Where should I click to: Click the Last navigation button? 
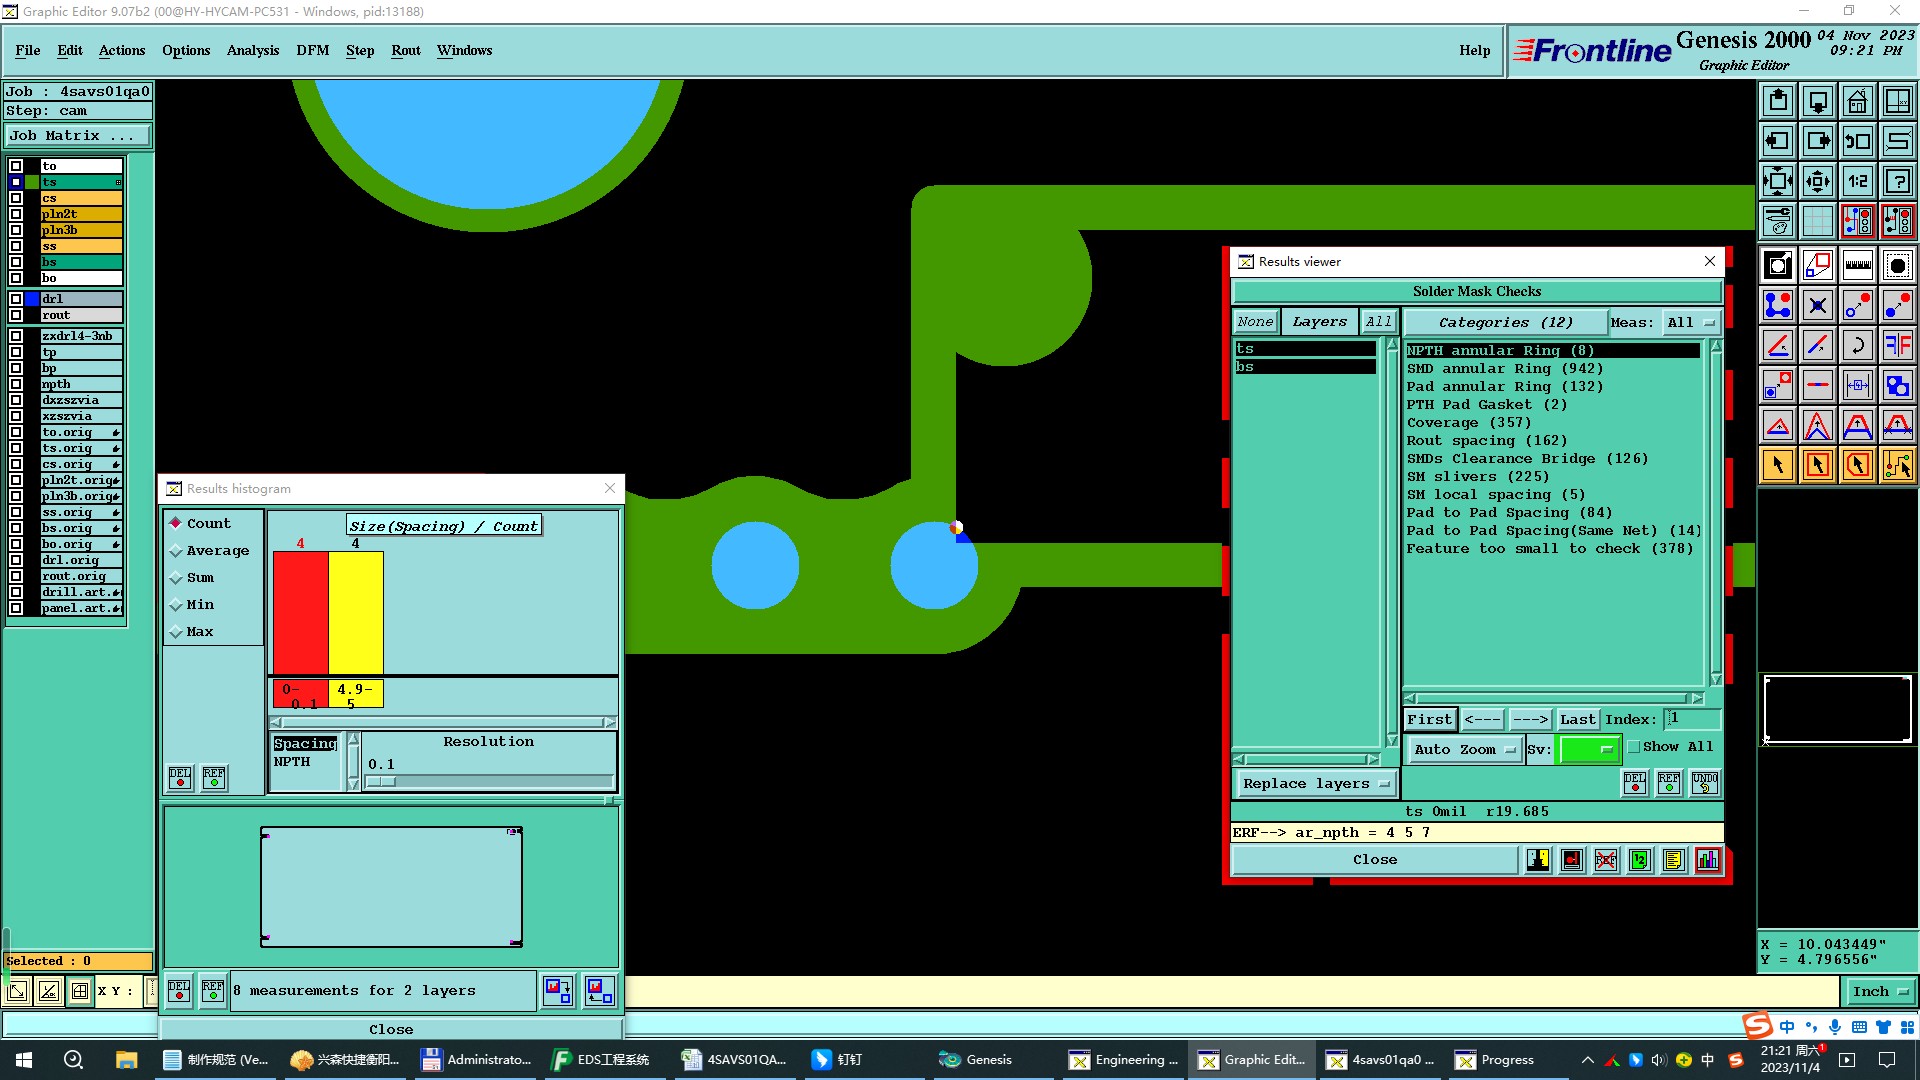click(x=1577, y=719)
